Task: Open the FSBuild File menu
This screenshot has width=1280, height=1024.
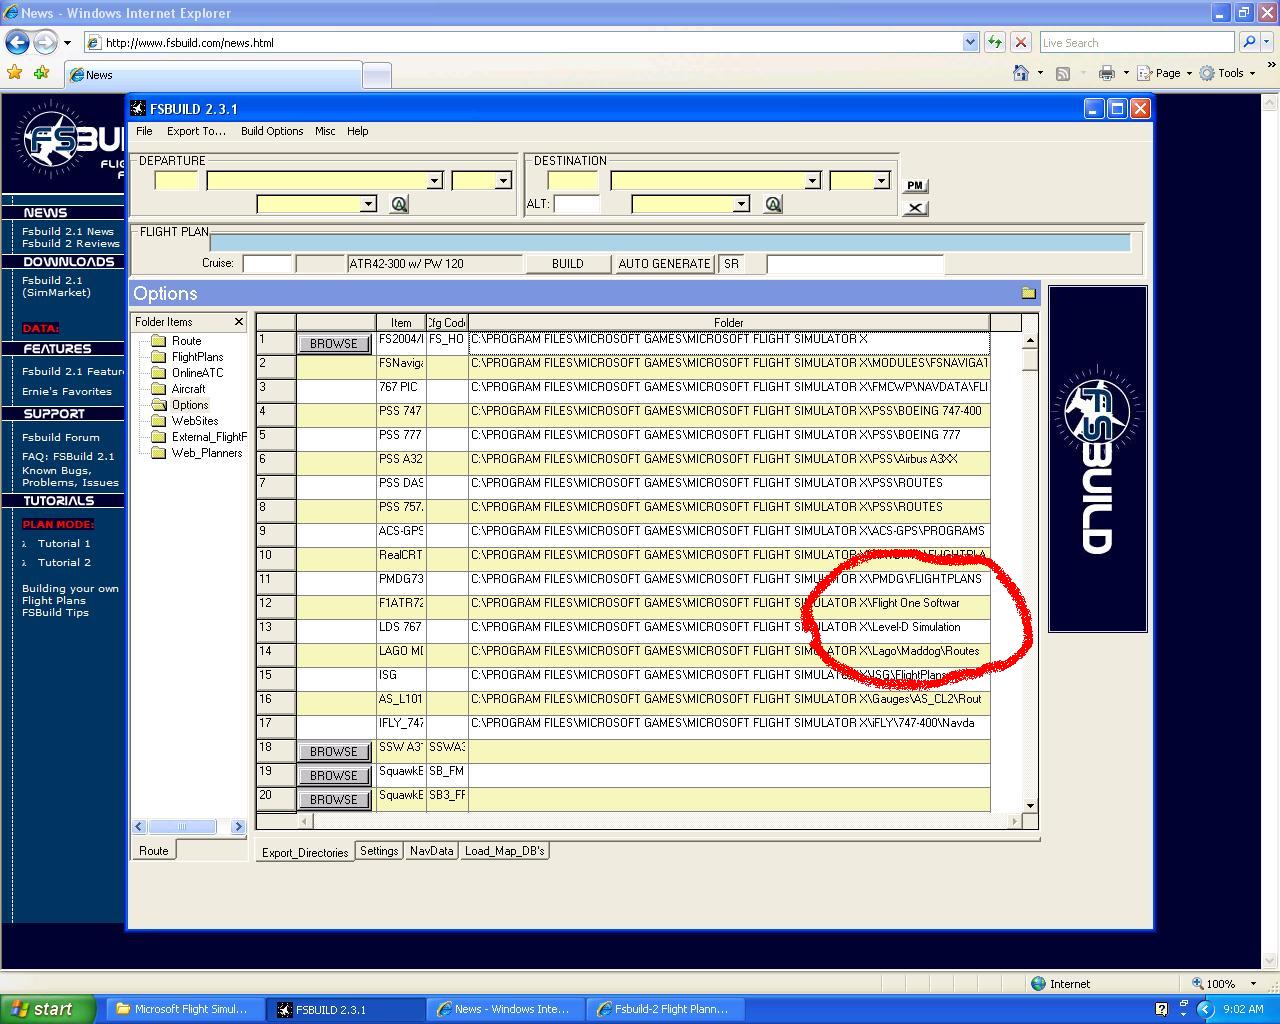Action: coord(144,131)
